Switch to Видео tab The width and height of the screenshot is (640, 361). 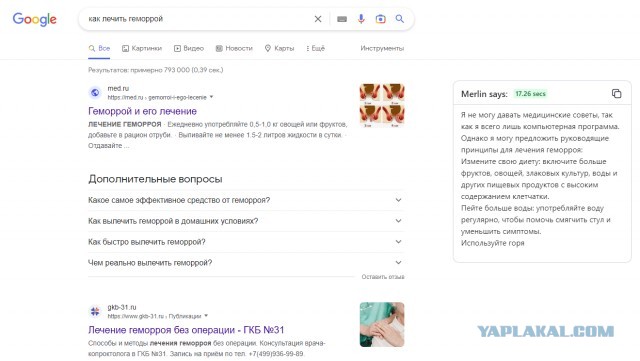tap(189, 48)
